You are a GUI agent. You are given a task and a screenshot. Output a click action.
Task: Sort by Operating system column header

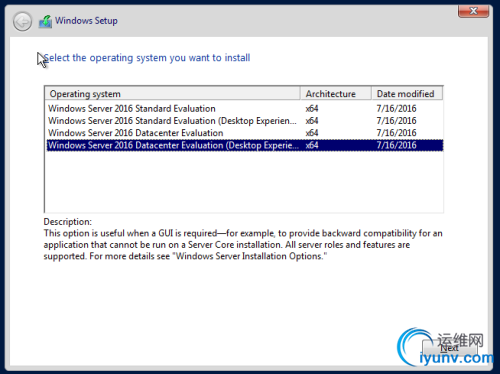173,94
